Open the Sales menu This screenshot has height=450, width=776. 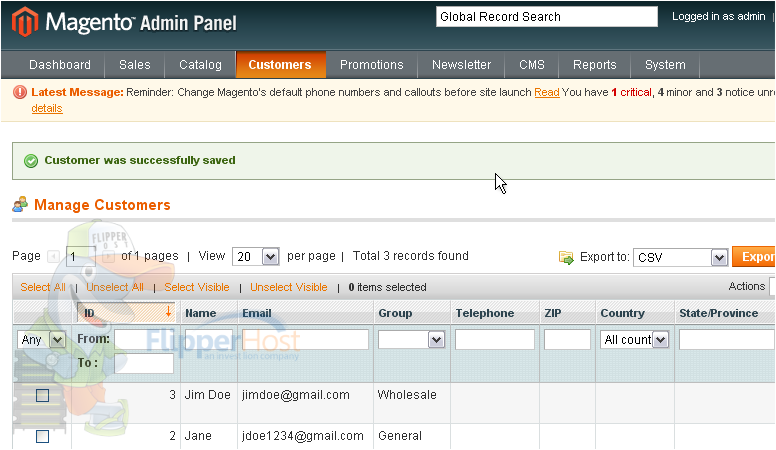(x=135, y=65)
